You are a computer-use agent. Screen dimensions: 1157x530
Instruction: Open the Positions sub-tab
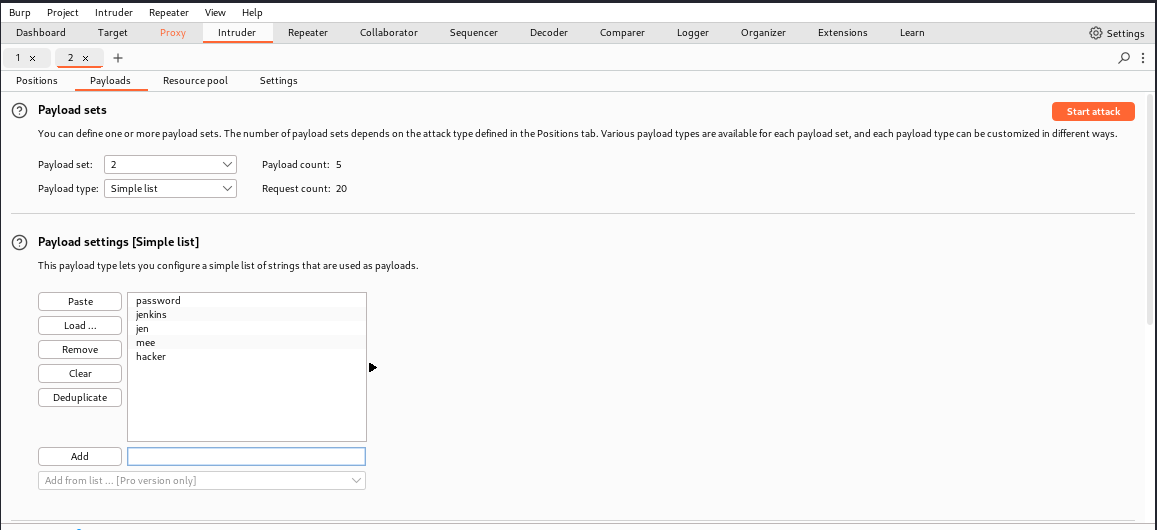pyautogui.click(x=37, y=81)
